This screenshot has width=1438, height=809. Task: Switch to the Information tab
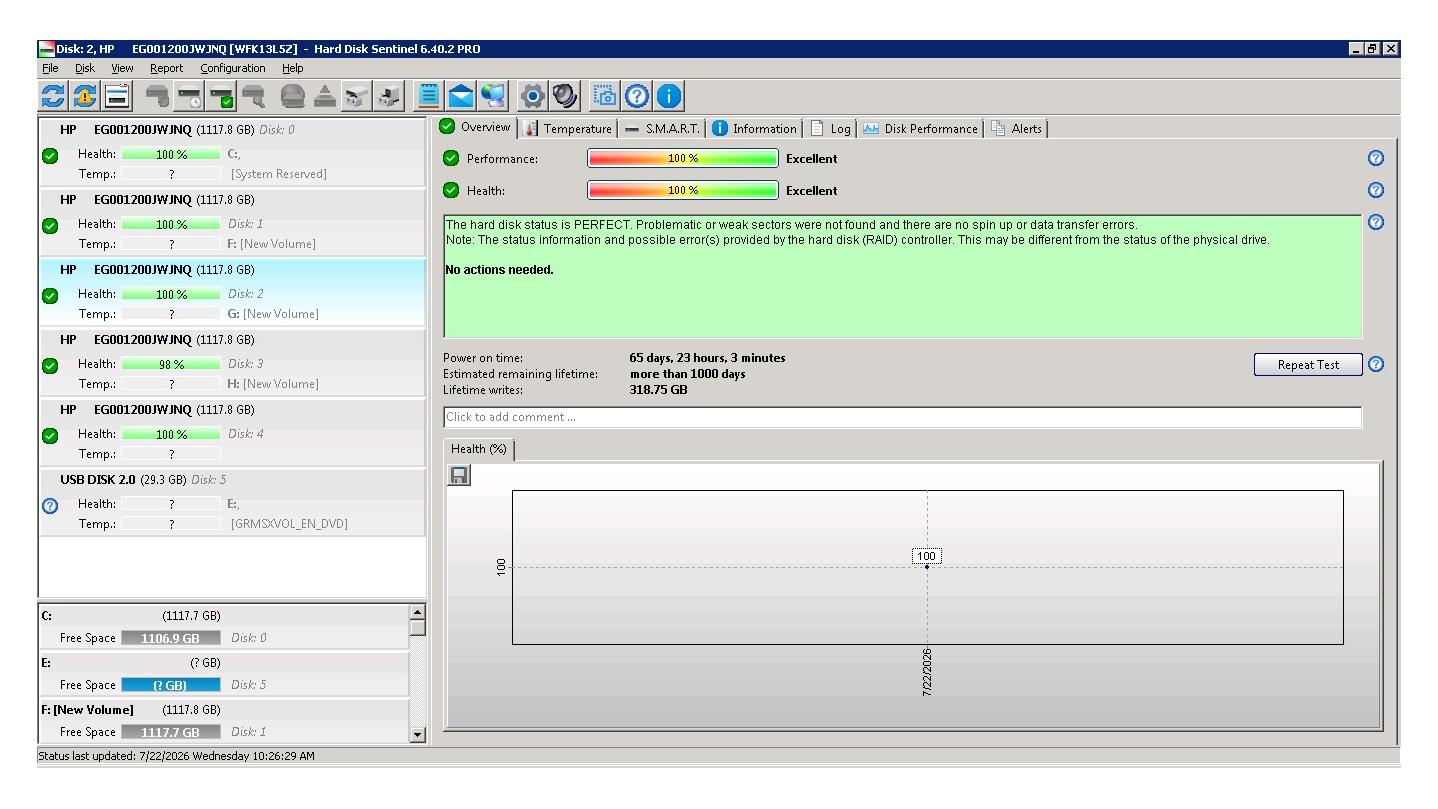(x=754, y=128)
